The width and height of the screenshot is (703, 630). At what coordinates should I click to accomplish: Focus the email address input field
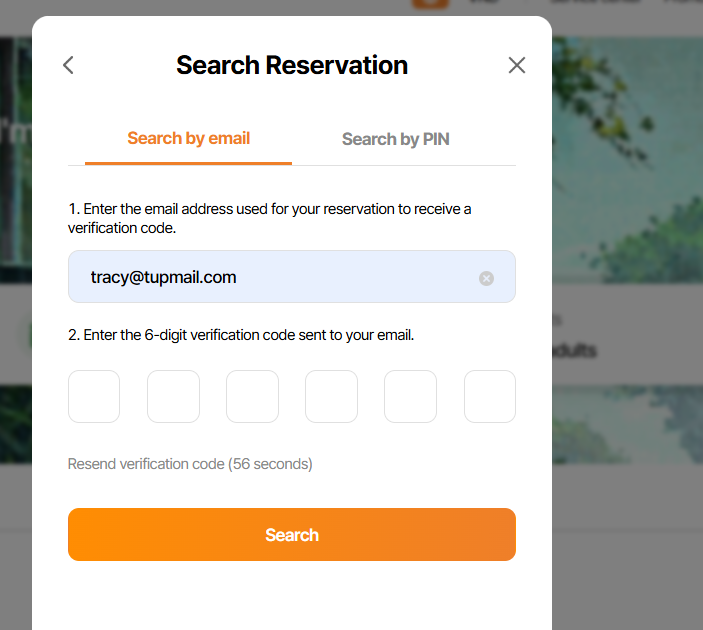point(270,277)
